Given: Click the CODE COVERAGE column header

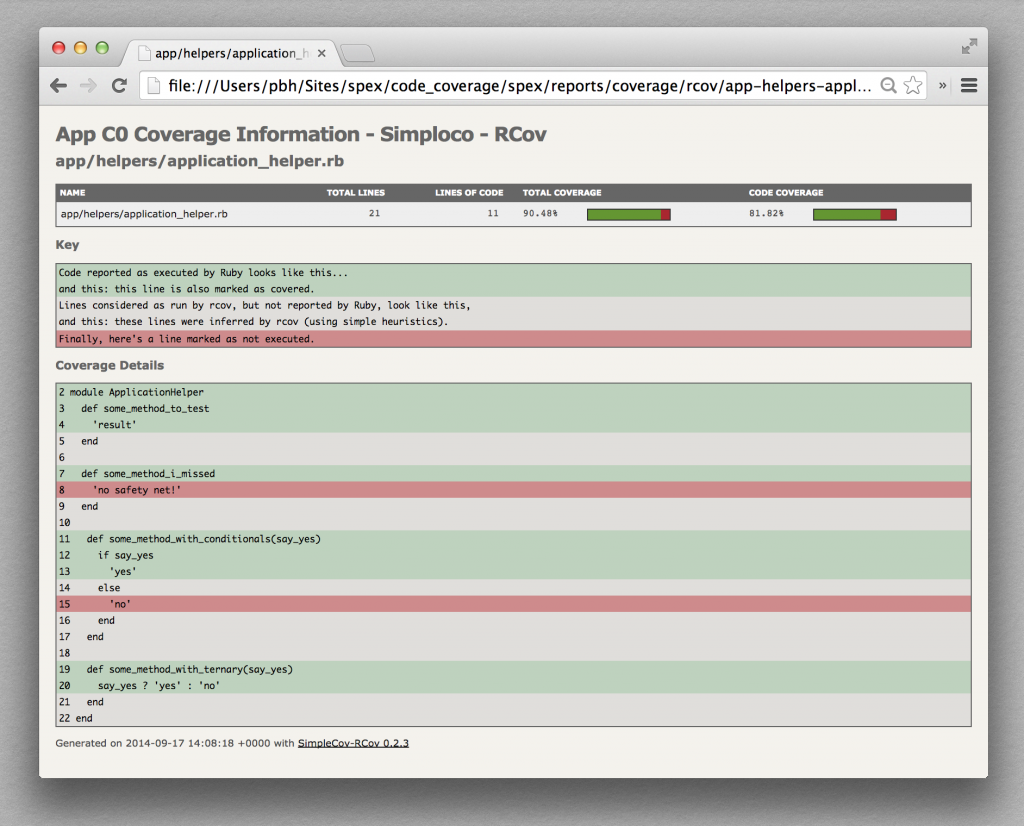Looking at the screenshot, I should point(786,193).
